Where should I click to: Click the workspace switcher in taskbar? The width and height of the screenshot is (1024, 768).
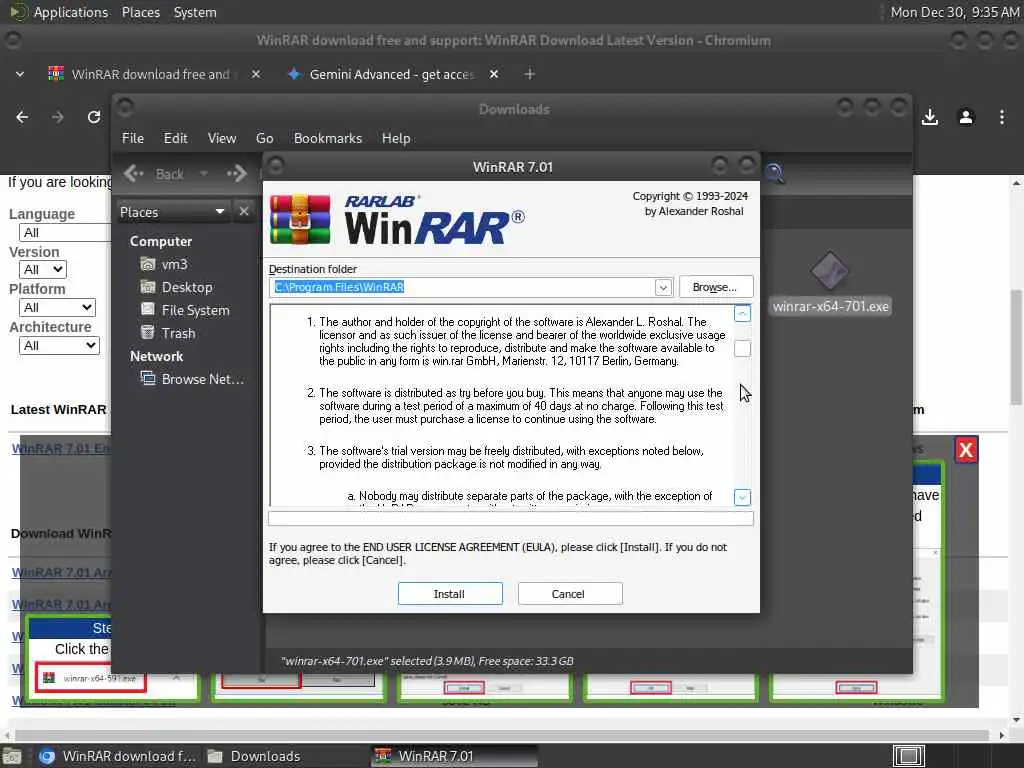(908, 756)
